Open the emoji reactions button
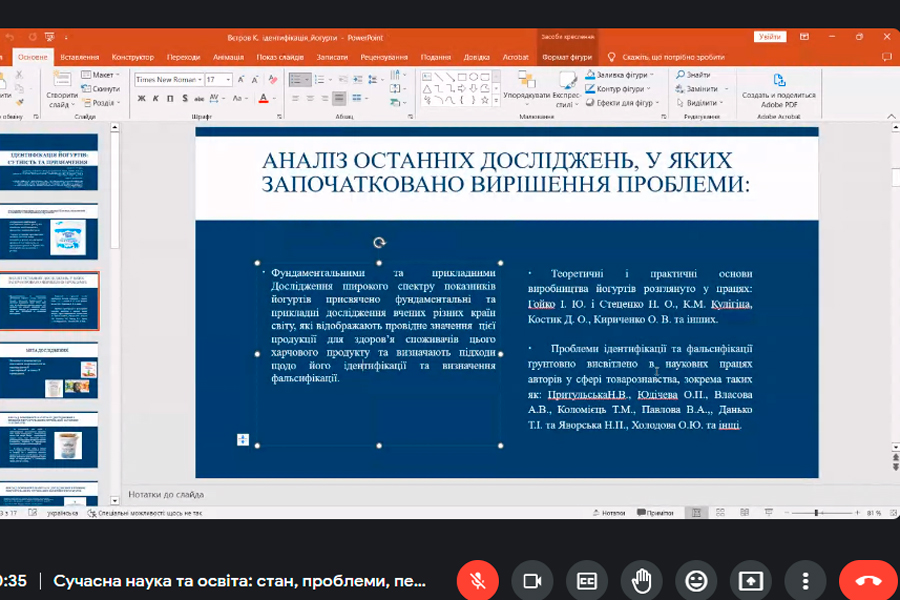Image resolution: width=900 pixels, height=600 pixels. (x=696, y=580)
